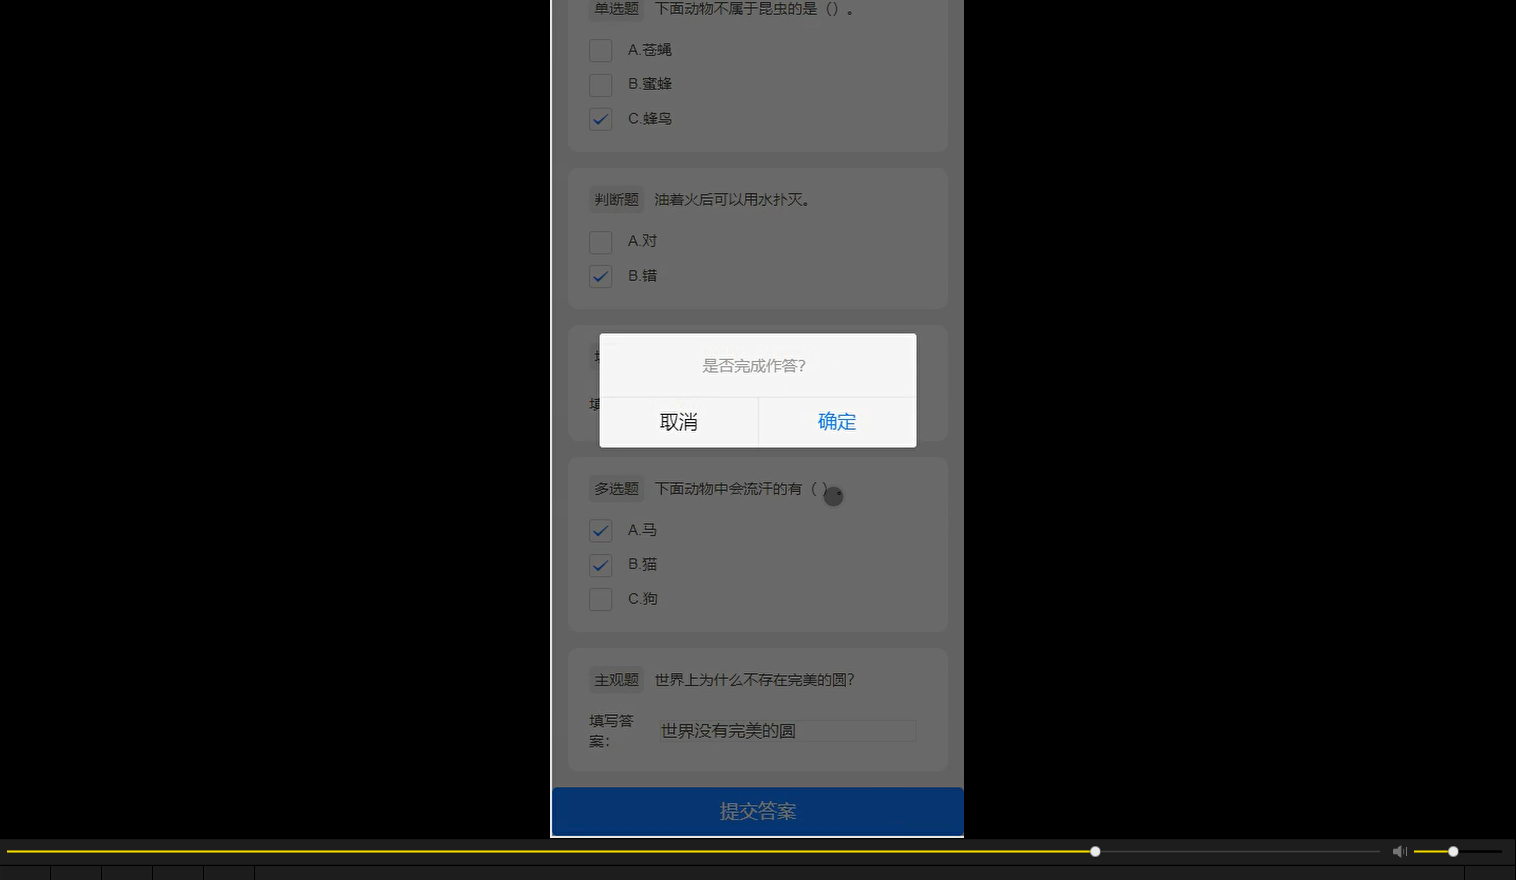
Task: Tick the A.苍蝇 checkbox
Action: point(600,50)
